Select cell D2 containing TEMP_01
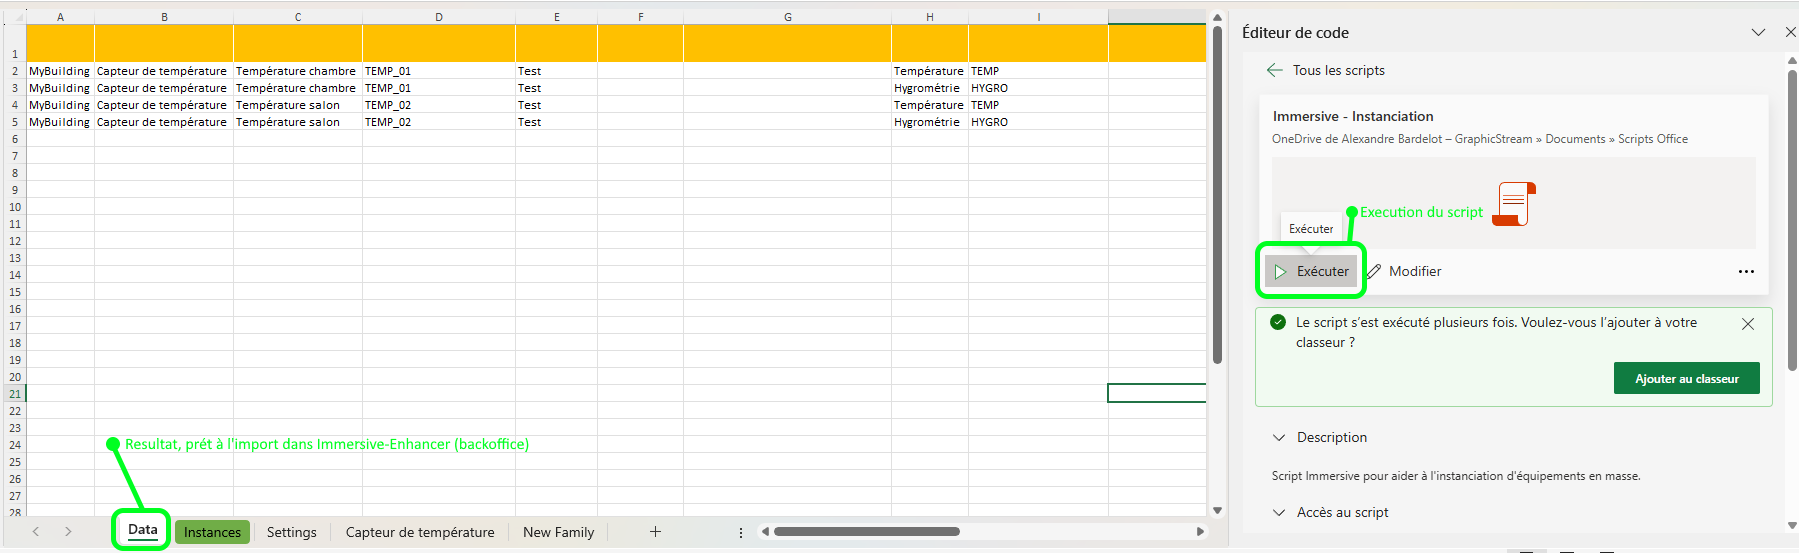 click(x=438, y=71)
